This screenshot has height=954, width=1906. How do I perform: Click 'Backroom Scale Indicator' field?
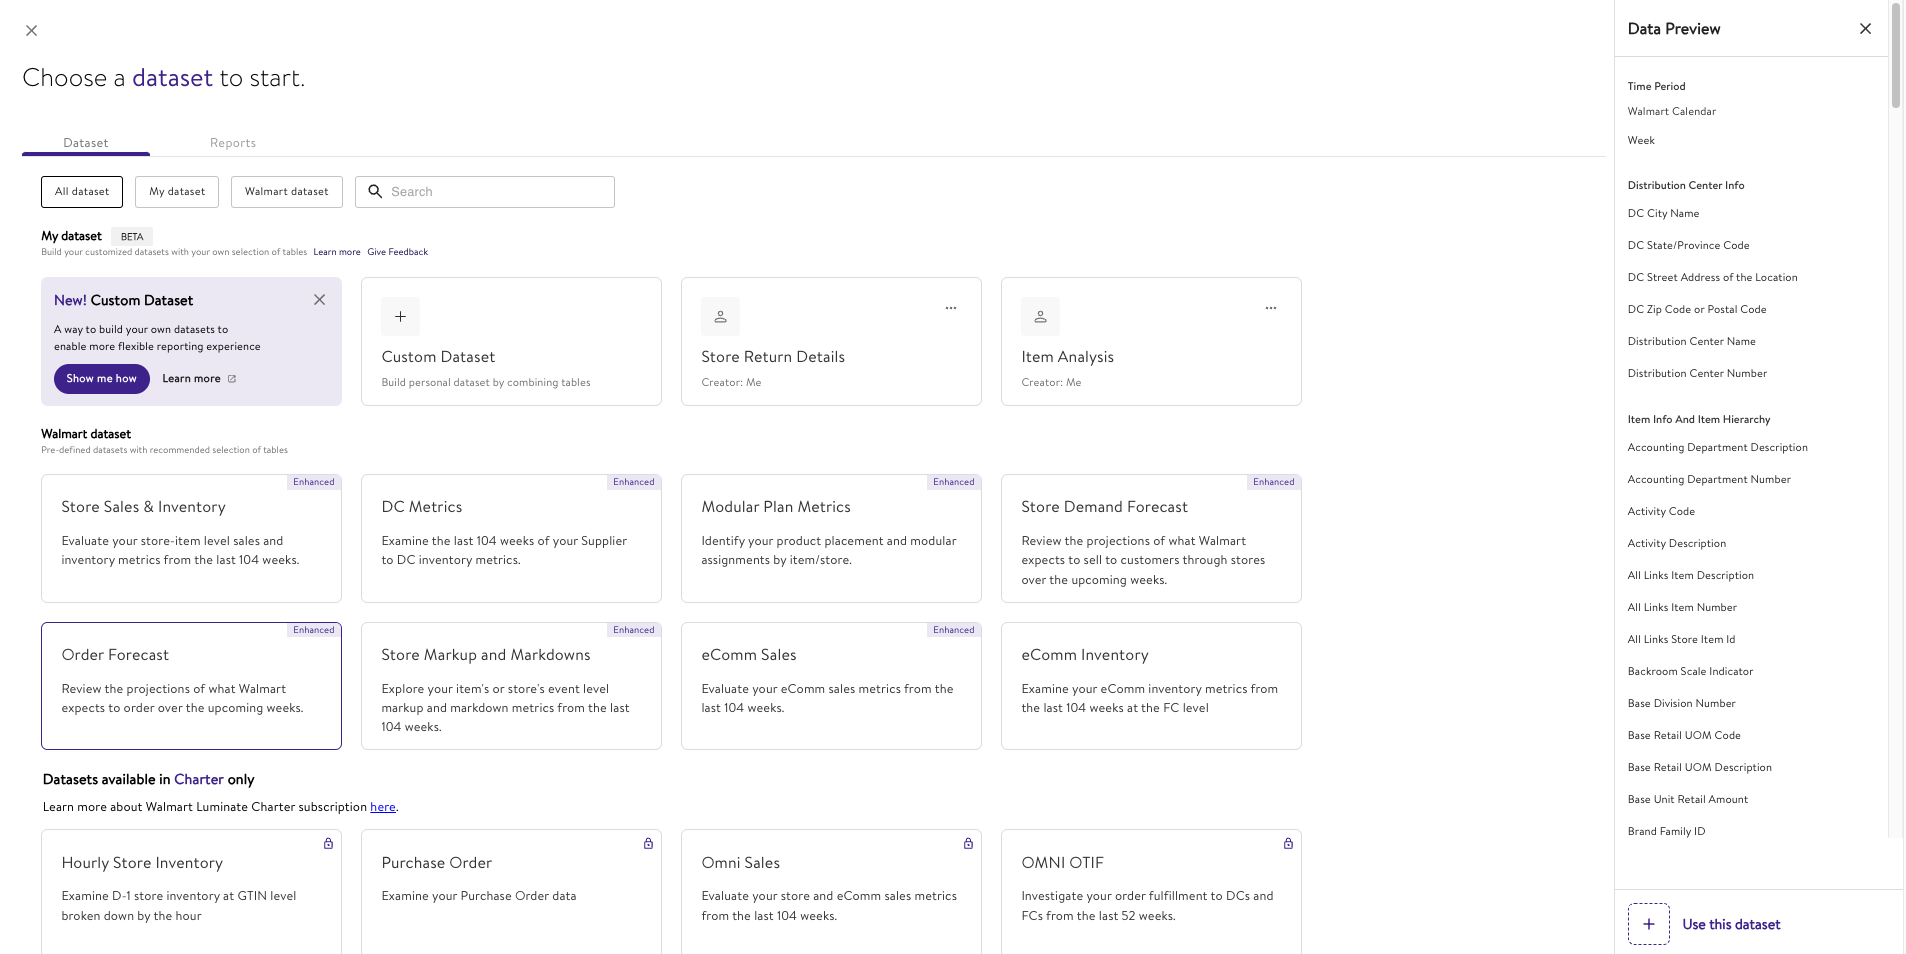[x=1690, y=672]
